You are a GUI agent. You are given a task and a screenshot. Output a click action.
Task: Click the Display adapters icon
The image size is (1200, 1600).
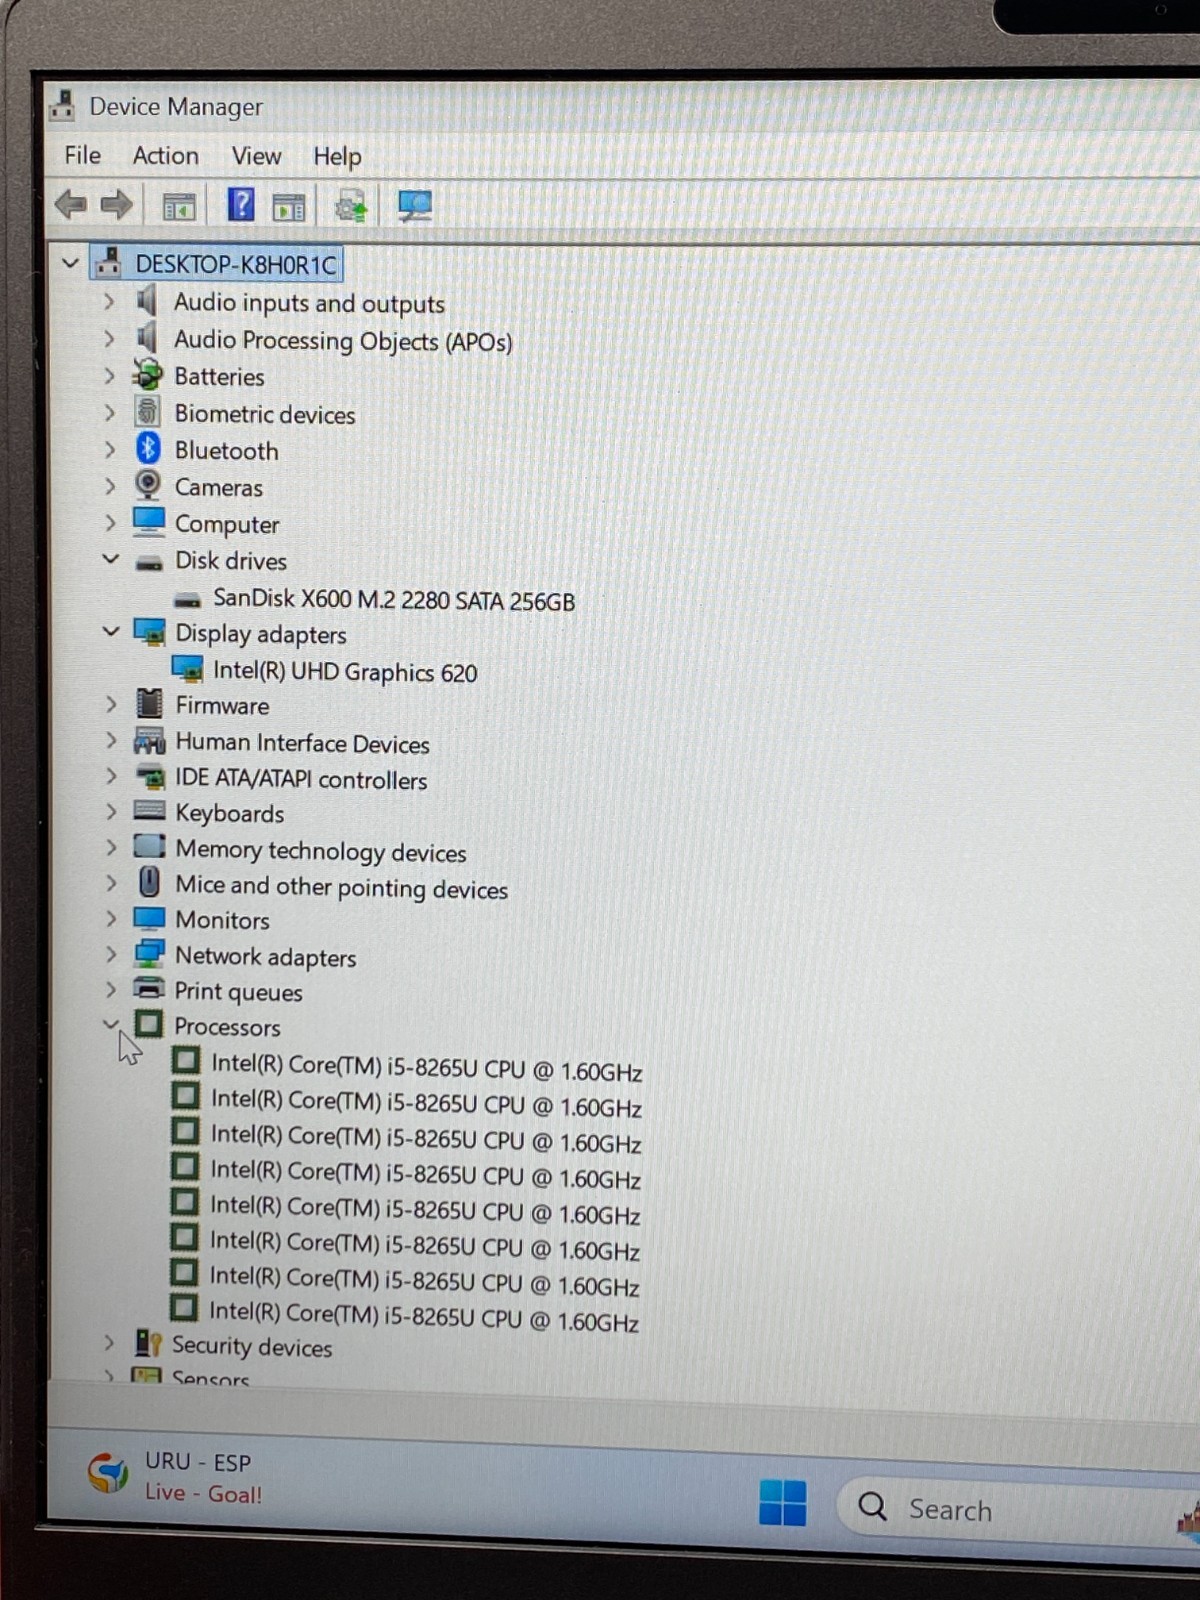[150, 632]
